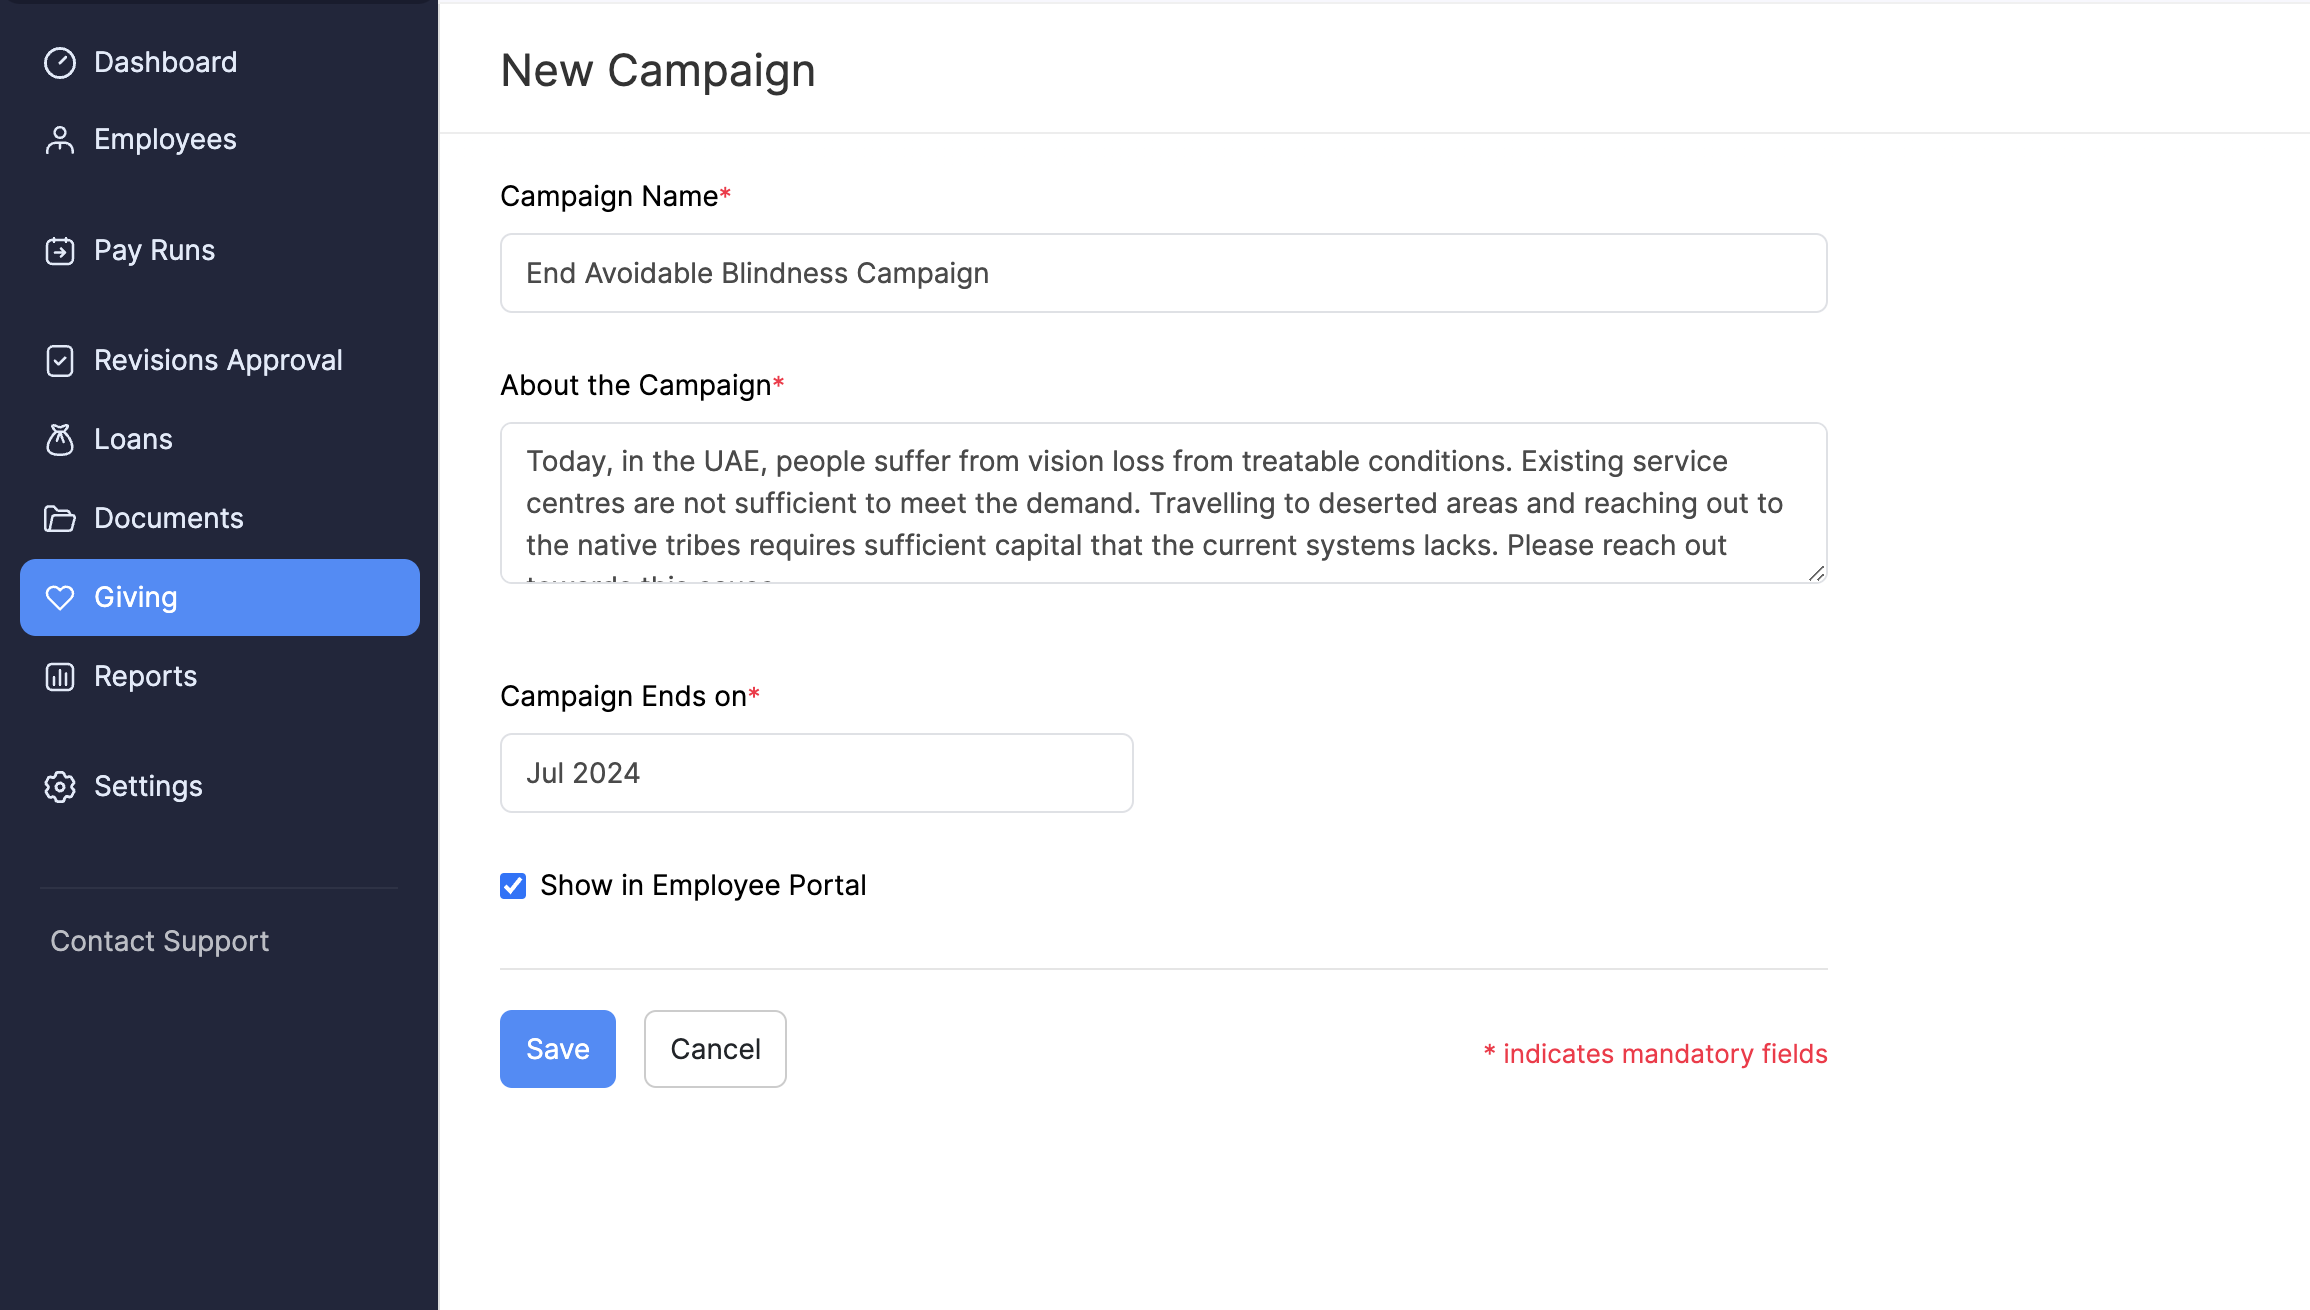Click the Pay Runs icon

pyautogui.click(x=60, y=251)
